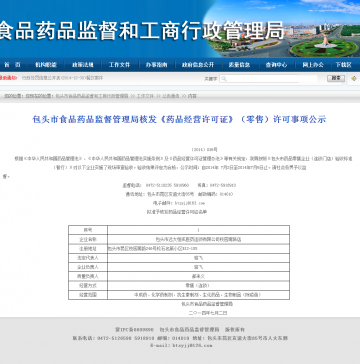360x364 pixels.
Task: Open the 公告通告 breadcrumb link
Action: coord(172,96)
